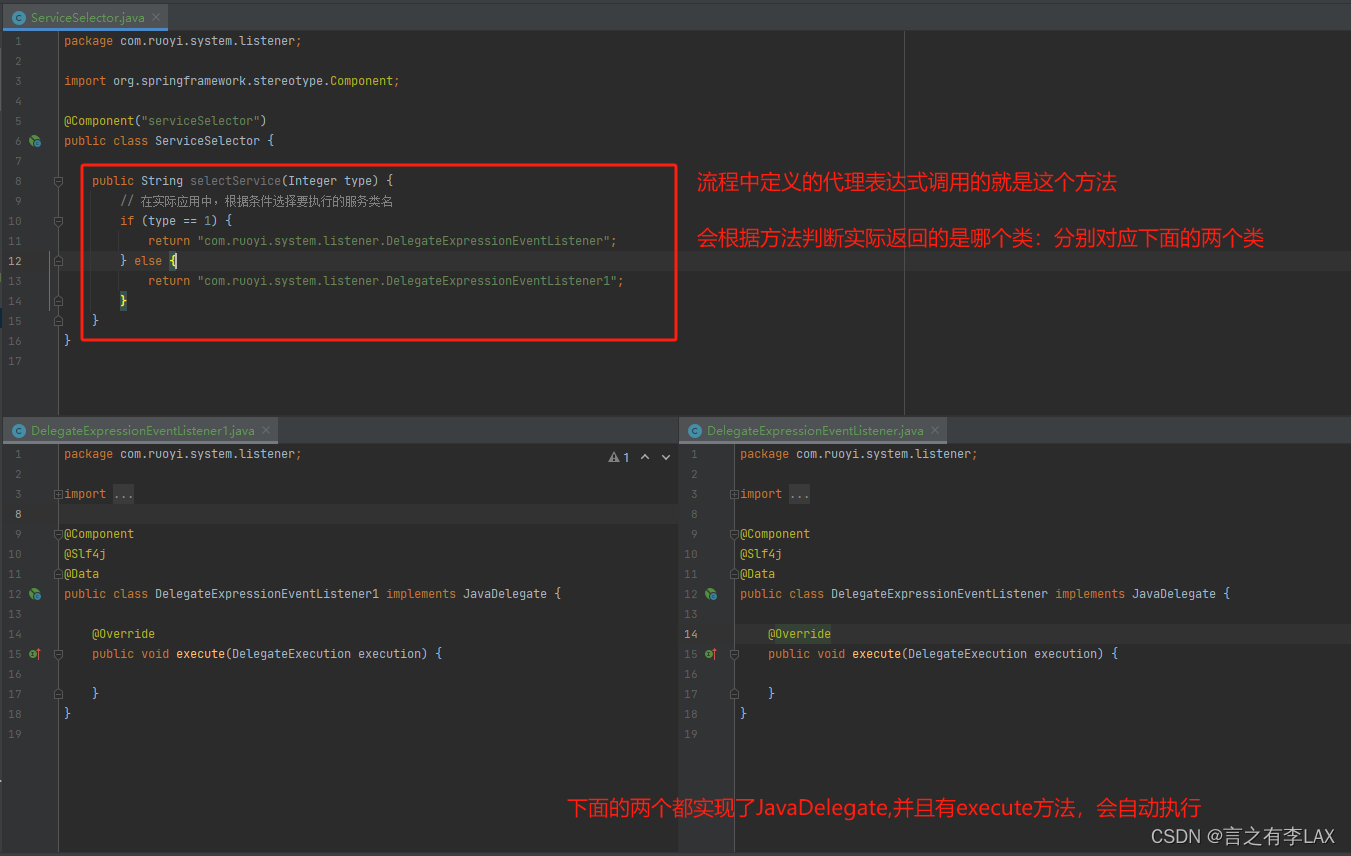The width and height of the screenshot is (1351, 856).
Task: Expand folded imports in DelegateExpressionEventListener.java
Action: 735,494
